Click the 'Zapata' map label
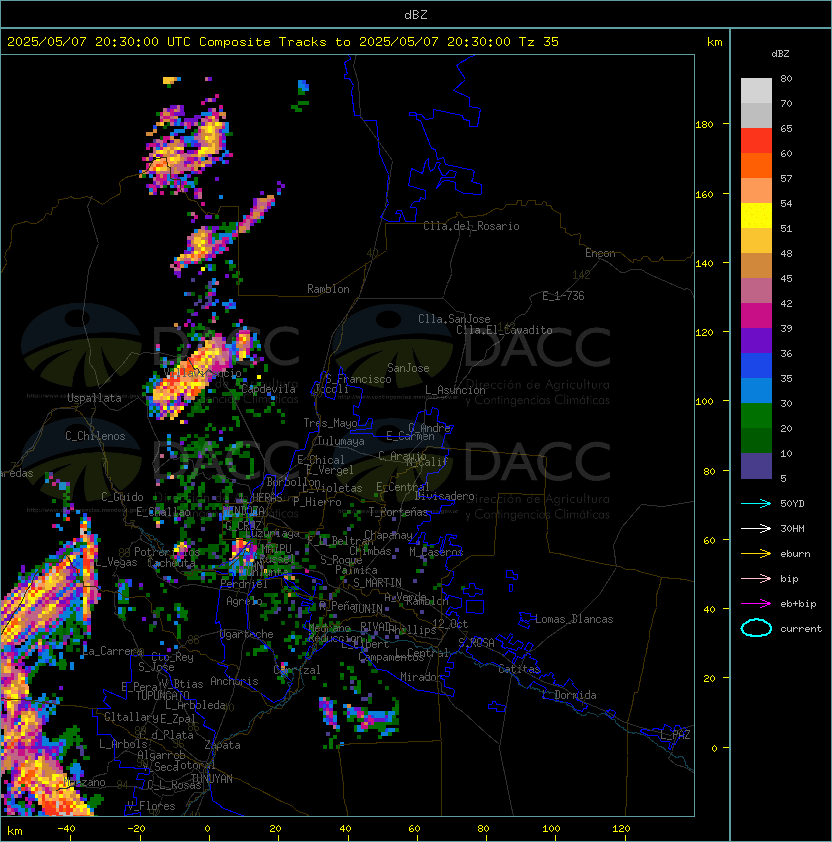 (222, 745)
